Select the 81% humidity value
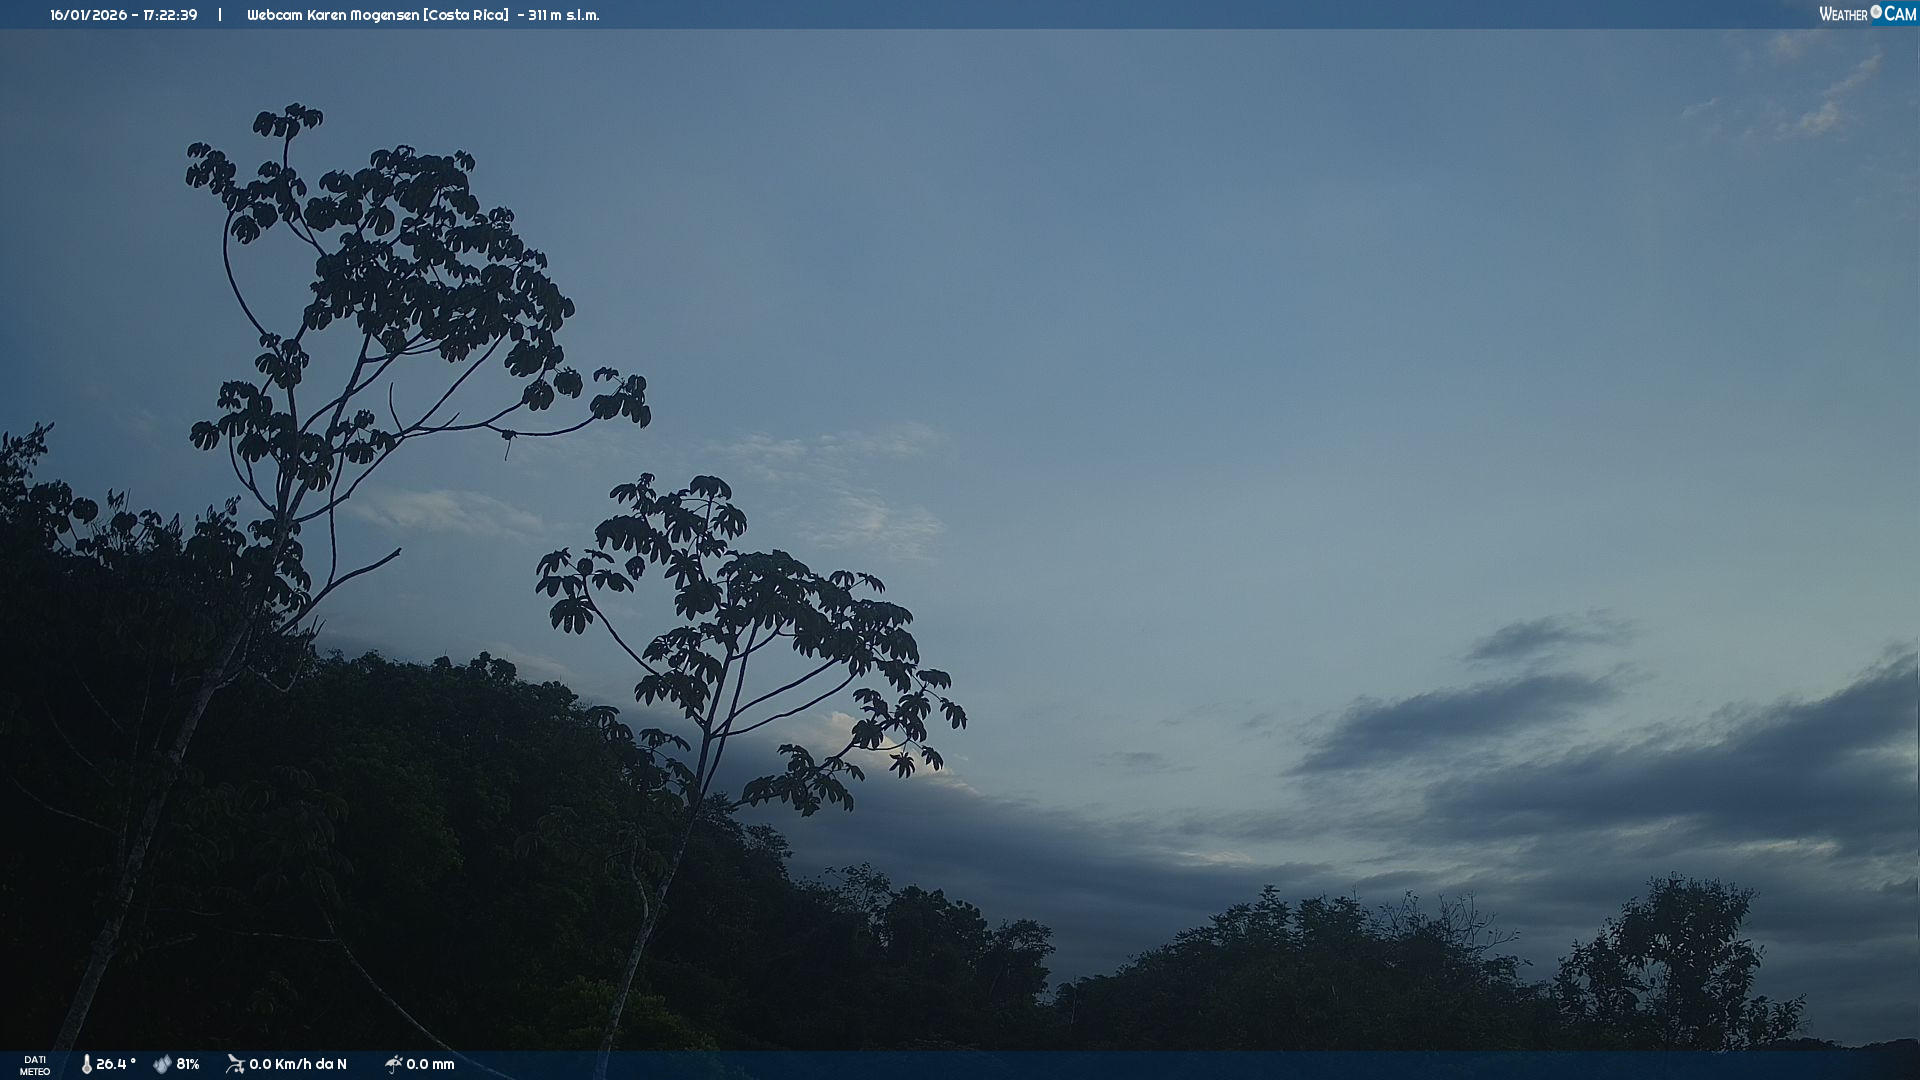The width and height of the screenshot is (1920, 1080). click(x=188, y=1064)
